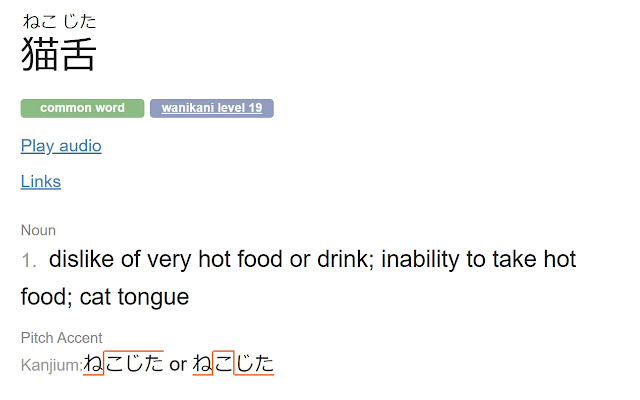The image size is (640, 400).
Task: Open the Links link
Action: (x=41, y=181)
